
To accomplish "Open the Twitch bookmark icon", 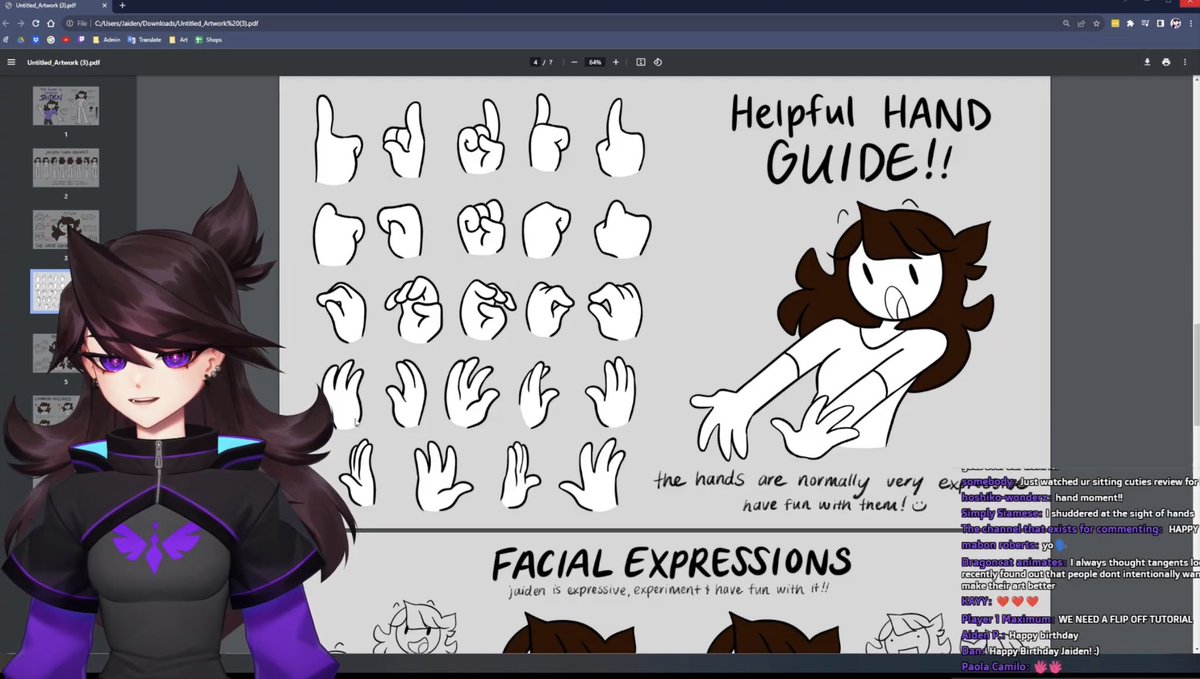I will (81, 40).
